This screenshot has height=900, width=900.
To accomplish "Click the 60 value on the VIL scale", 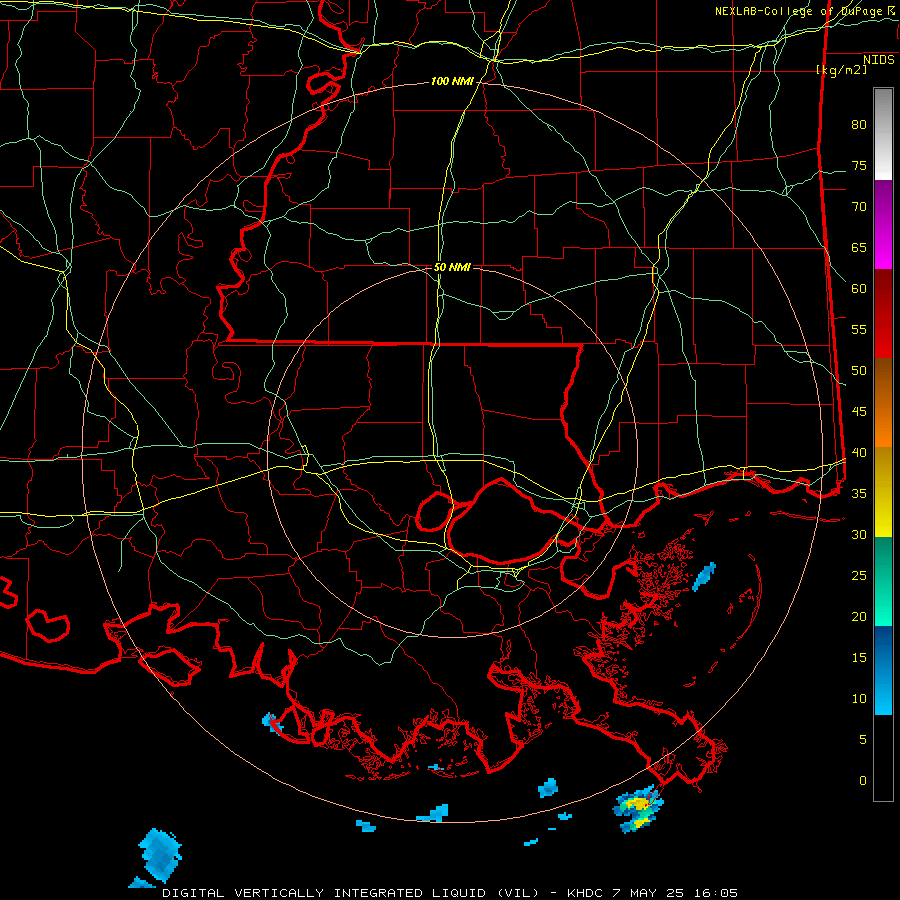I will [859, 289].
